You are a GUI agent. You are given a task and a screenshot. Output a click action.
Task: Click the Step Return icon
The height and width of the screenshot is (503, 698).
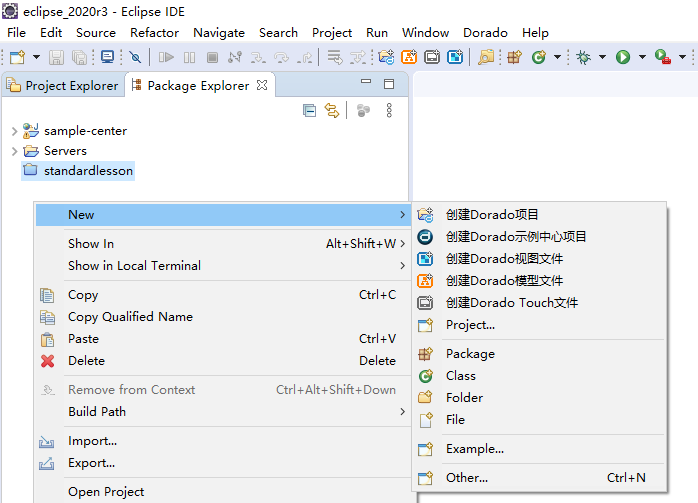click(x=304, y=57)
